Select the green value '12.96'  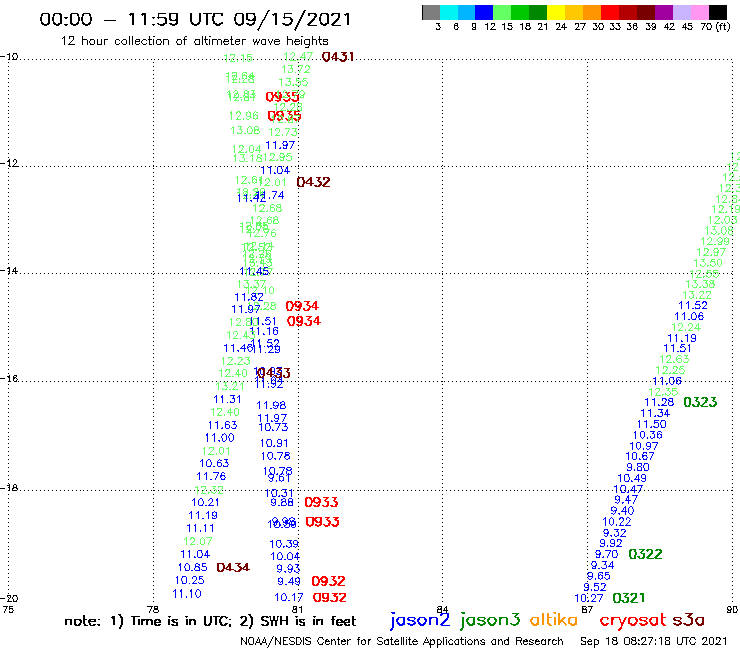coord(244,116)
